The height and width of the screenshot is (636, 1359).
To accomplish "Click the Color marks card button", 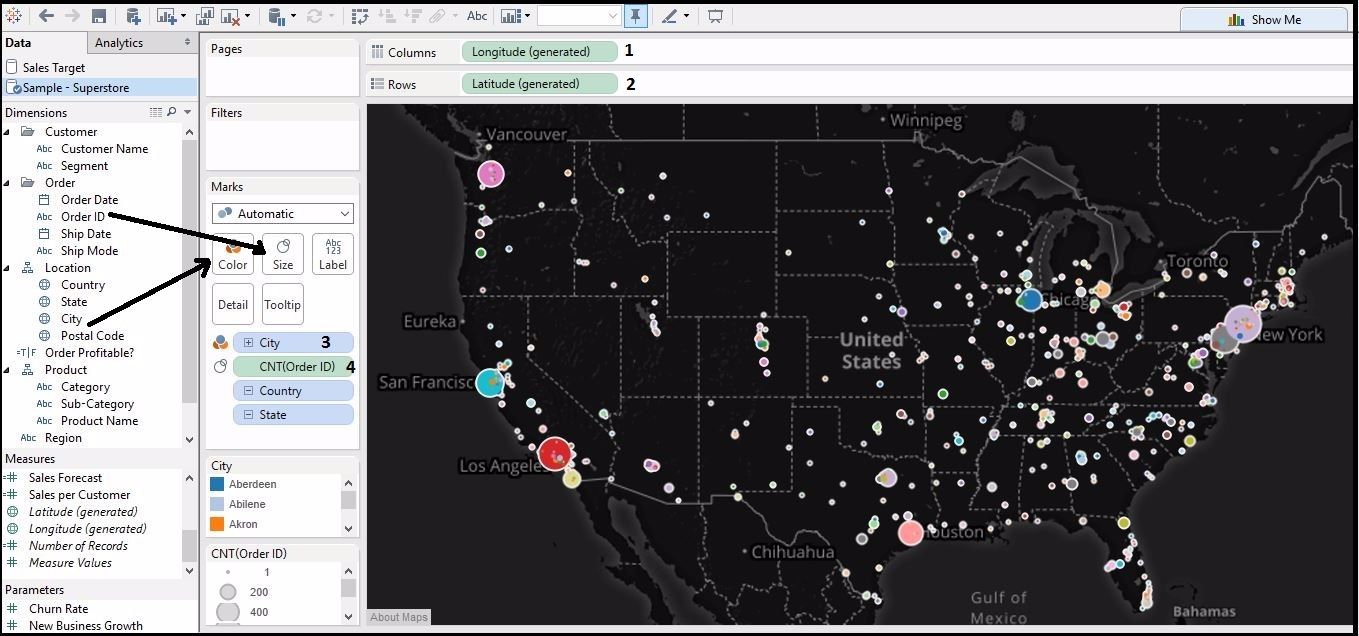I will coord(232,254).
